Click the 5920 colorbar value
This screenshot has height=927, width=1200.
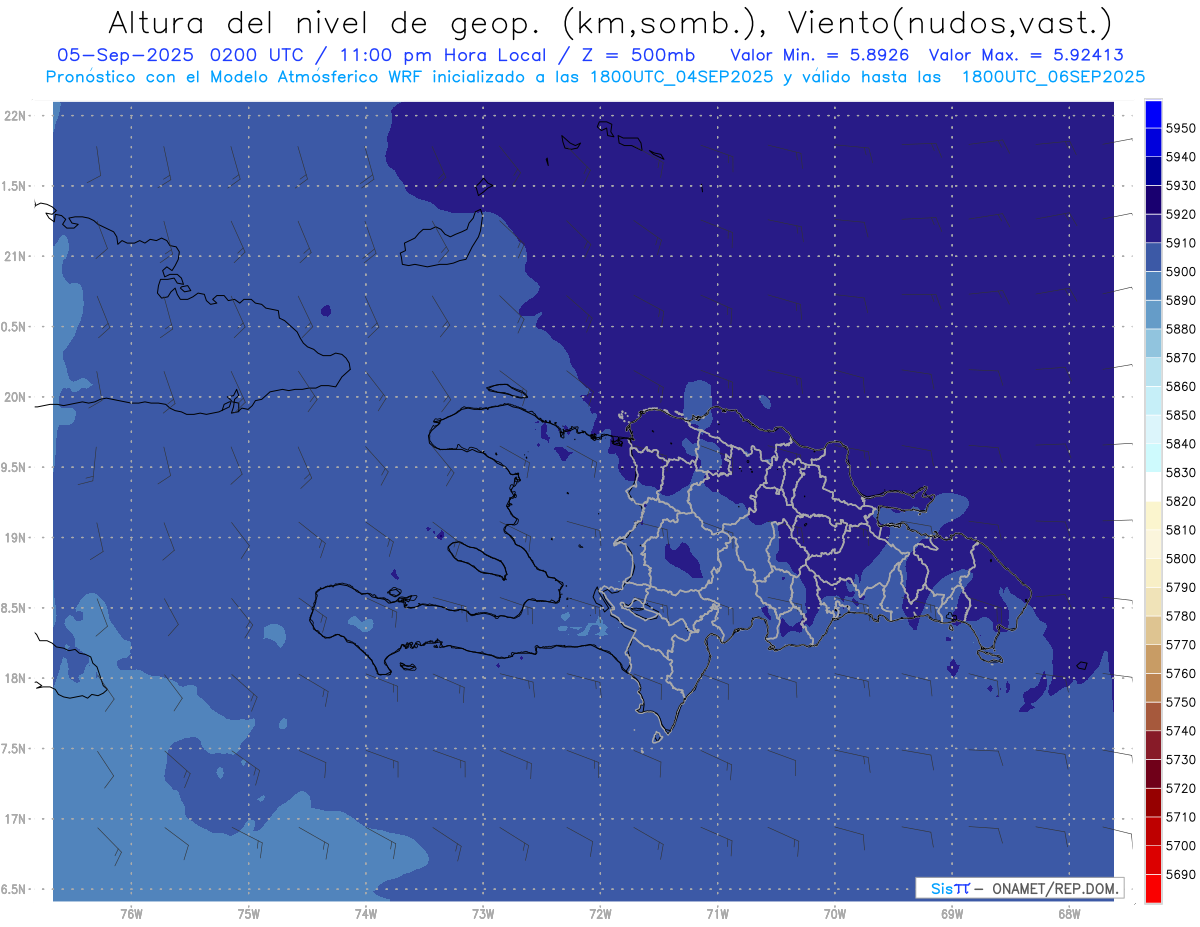pyautogui.click(x=1180, y=214)
